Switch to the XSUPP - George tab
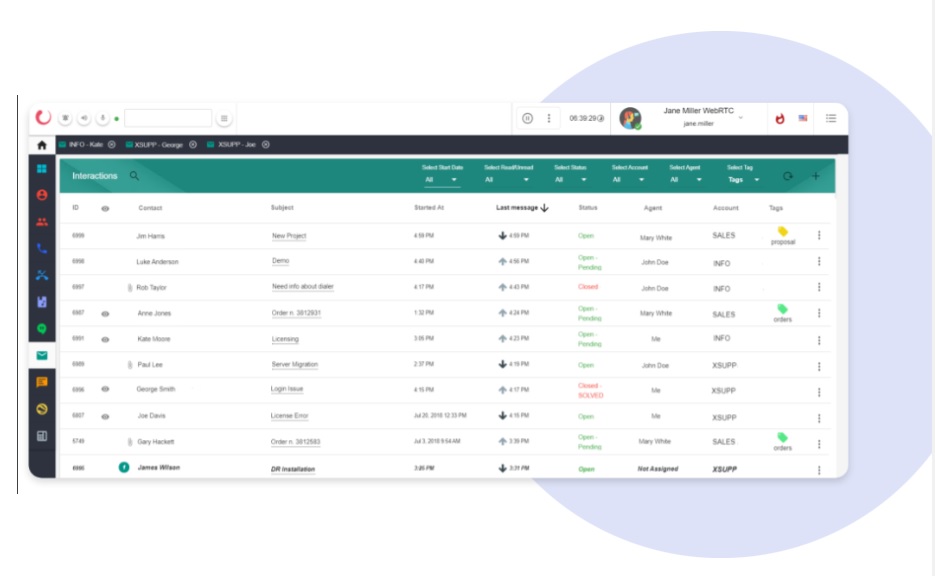 154,145
